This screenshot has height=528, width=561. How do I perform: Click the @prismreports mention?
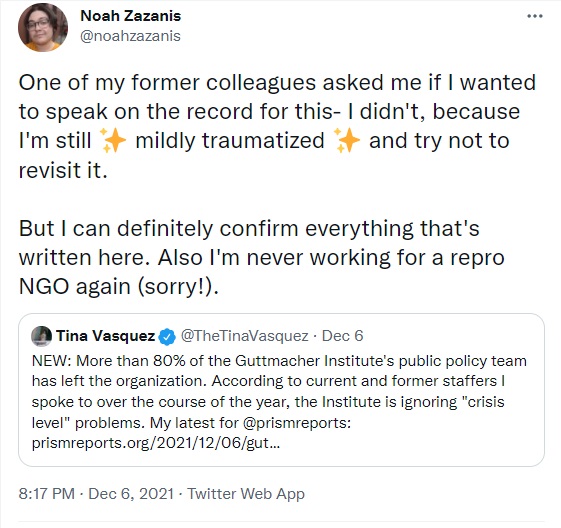pyautogui.click(x=296, y=423)
